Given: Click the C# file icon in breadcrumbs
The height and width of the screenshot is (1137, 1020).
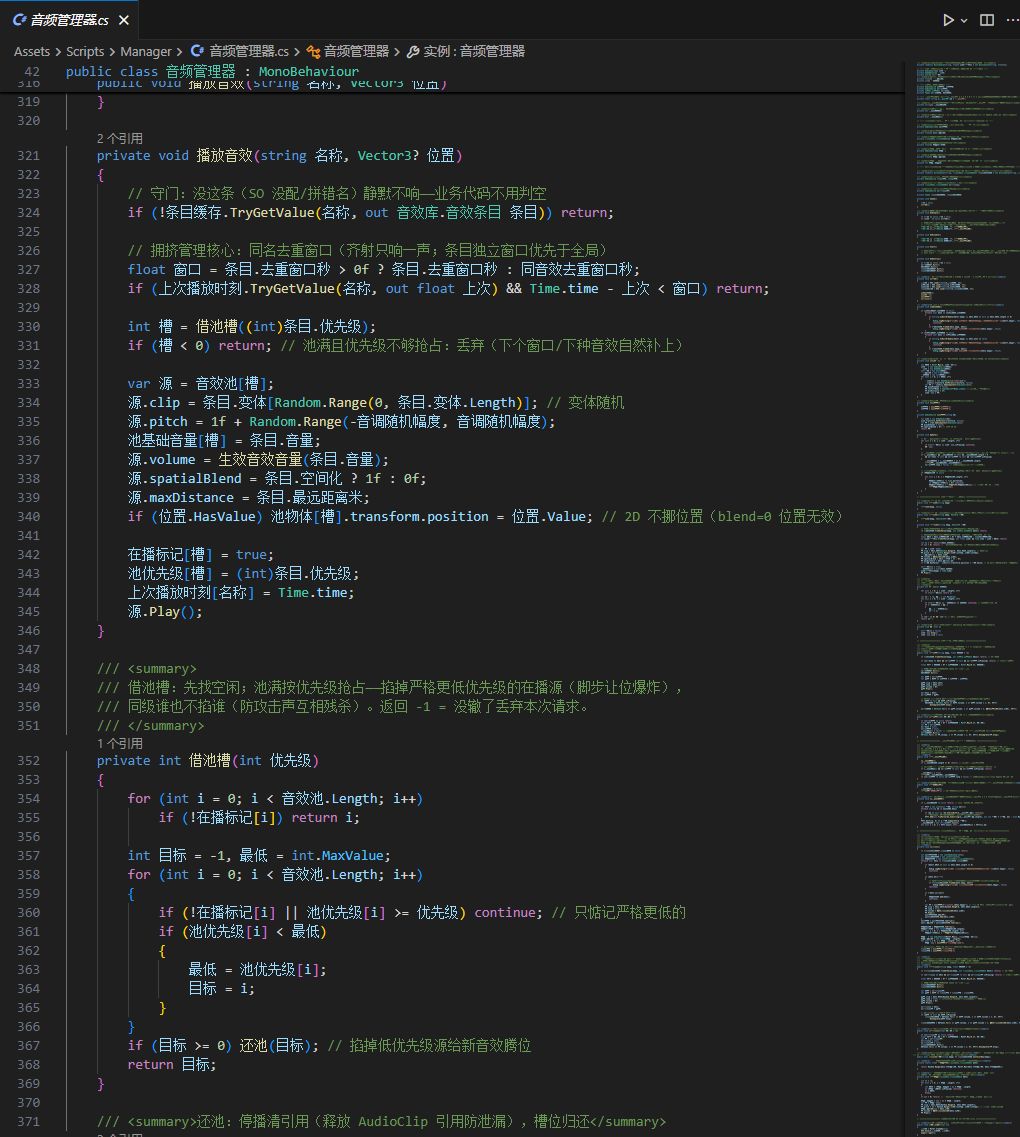Looking at the screenshot, I should [x=197, y=51].
